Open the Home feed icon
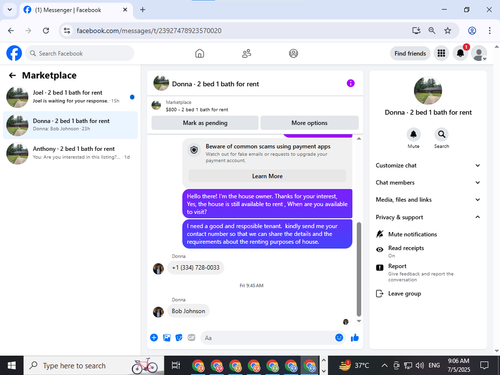This screenshot has width=500, height=375. click(199, 53)
